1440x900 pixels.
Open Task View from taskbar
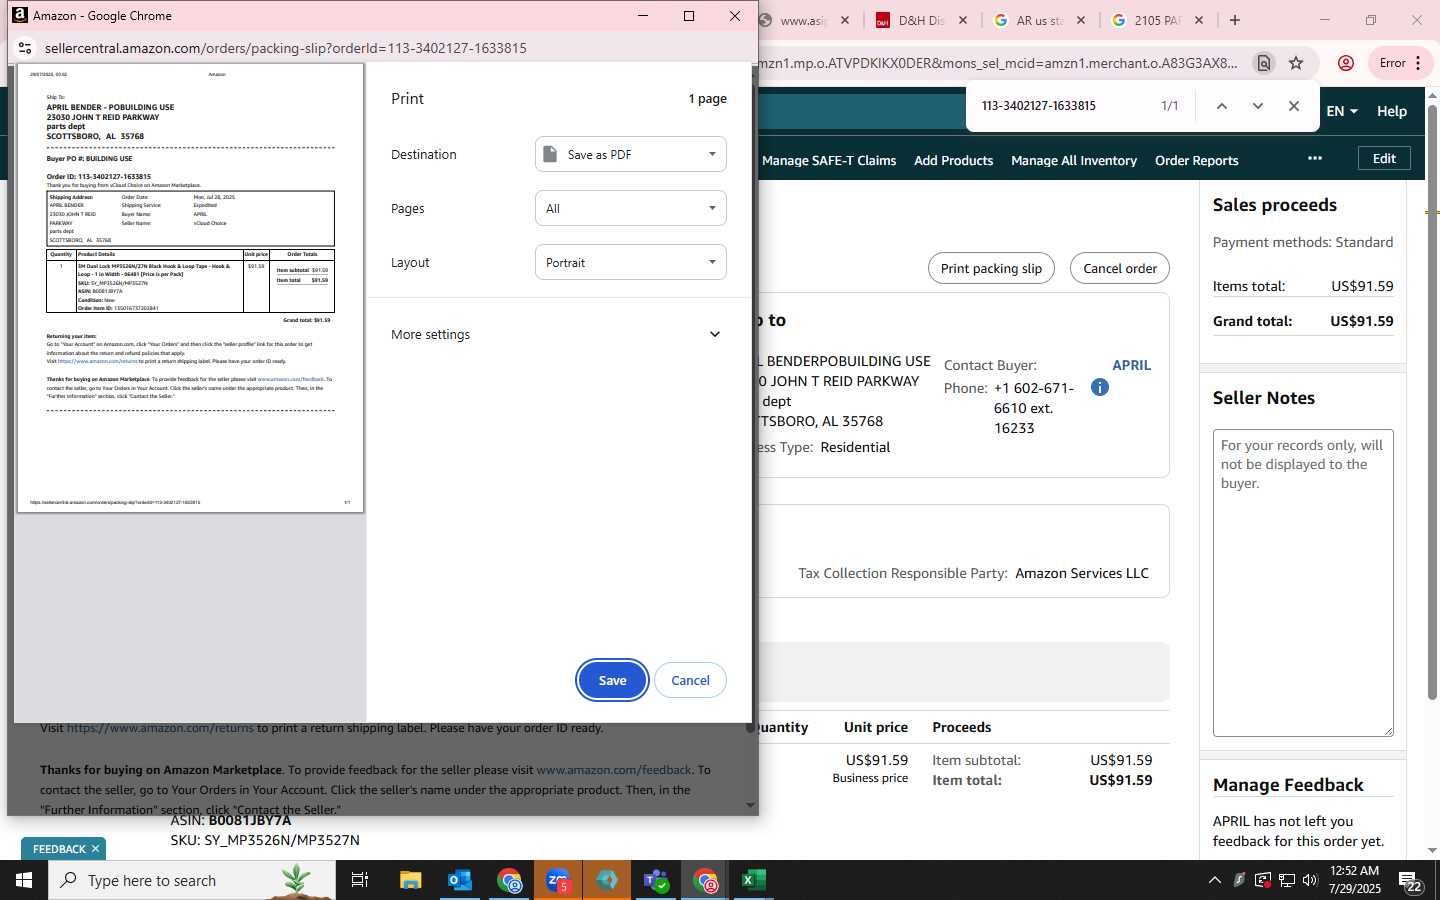coord(360,880)
